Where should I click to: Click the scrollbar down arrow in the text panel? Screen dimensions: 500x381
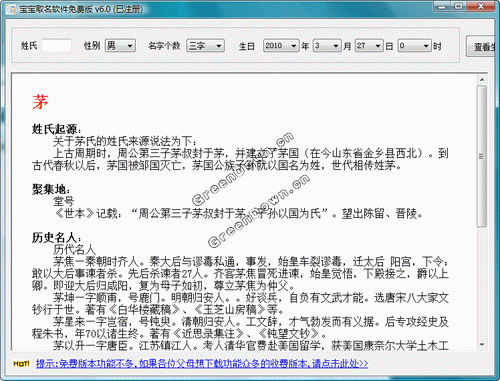pyautogui.click(x=482, y=344)
